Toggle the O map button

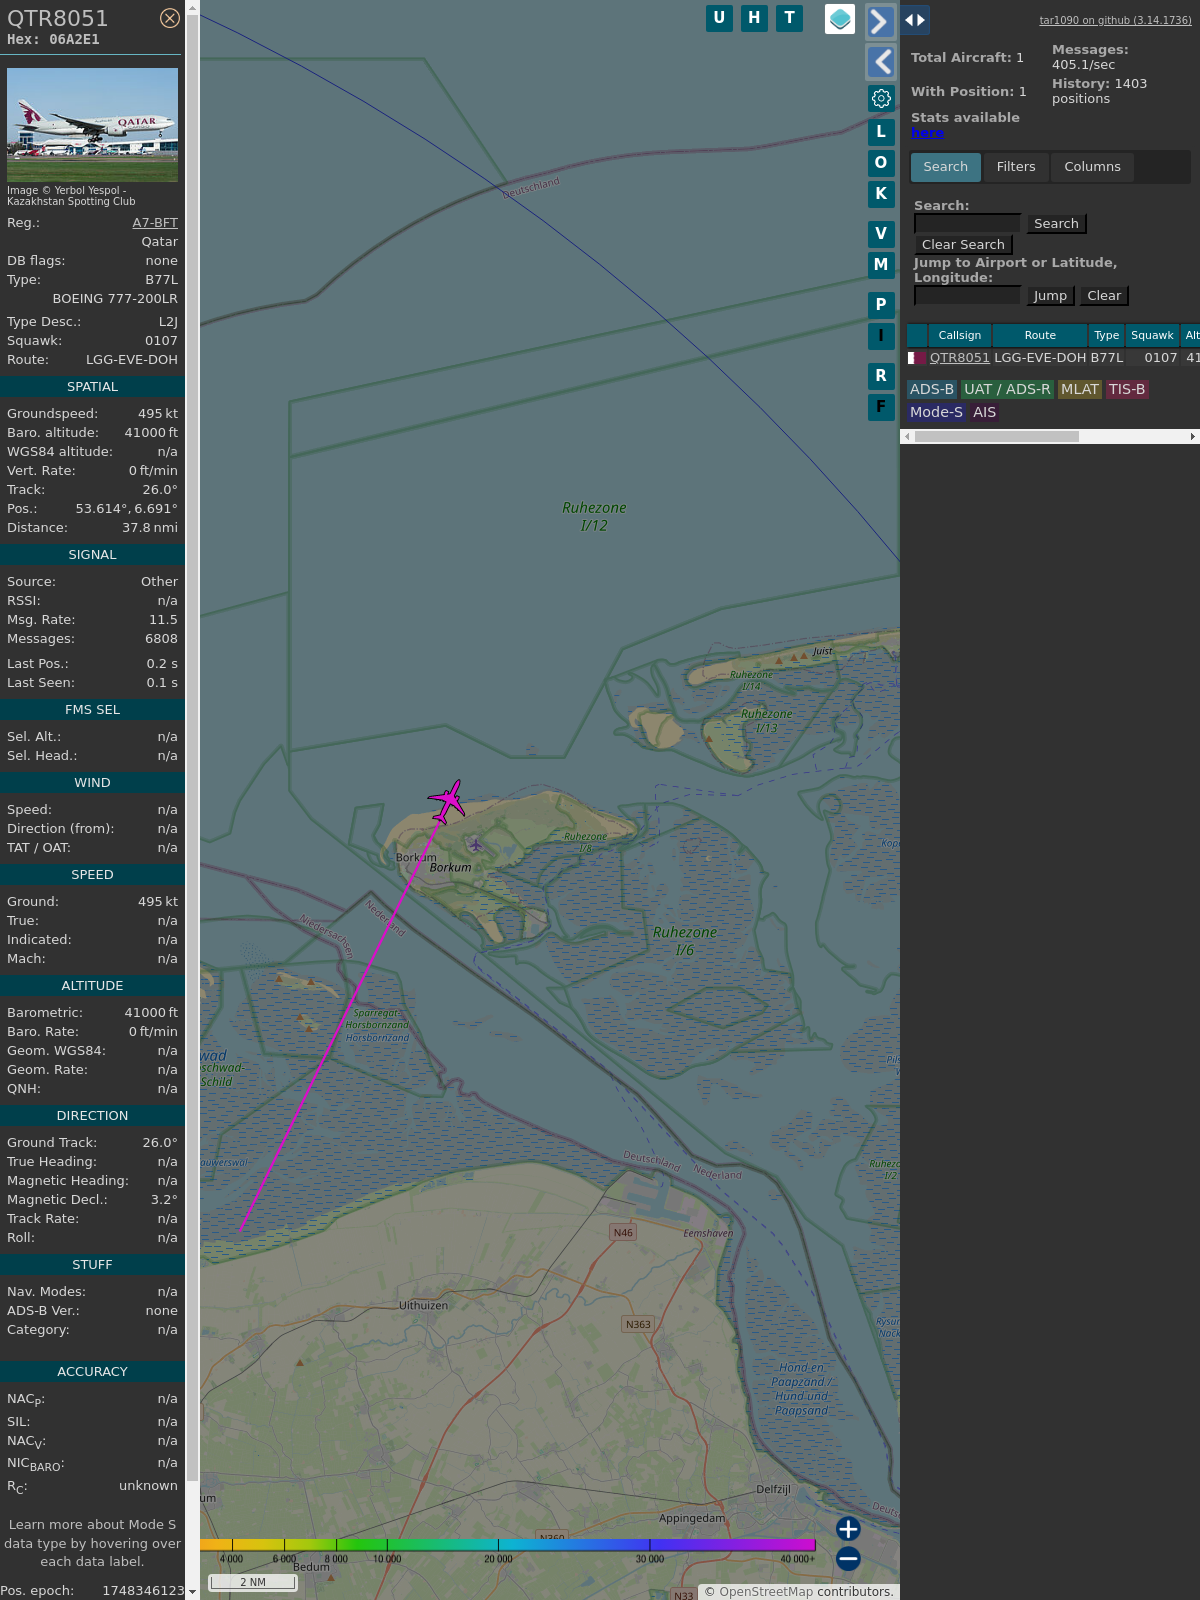pos(881,163)
